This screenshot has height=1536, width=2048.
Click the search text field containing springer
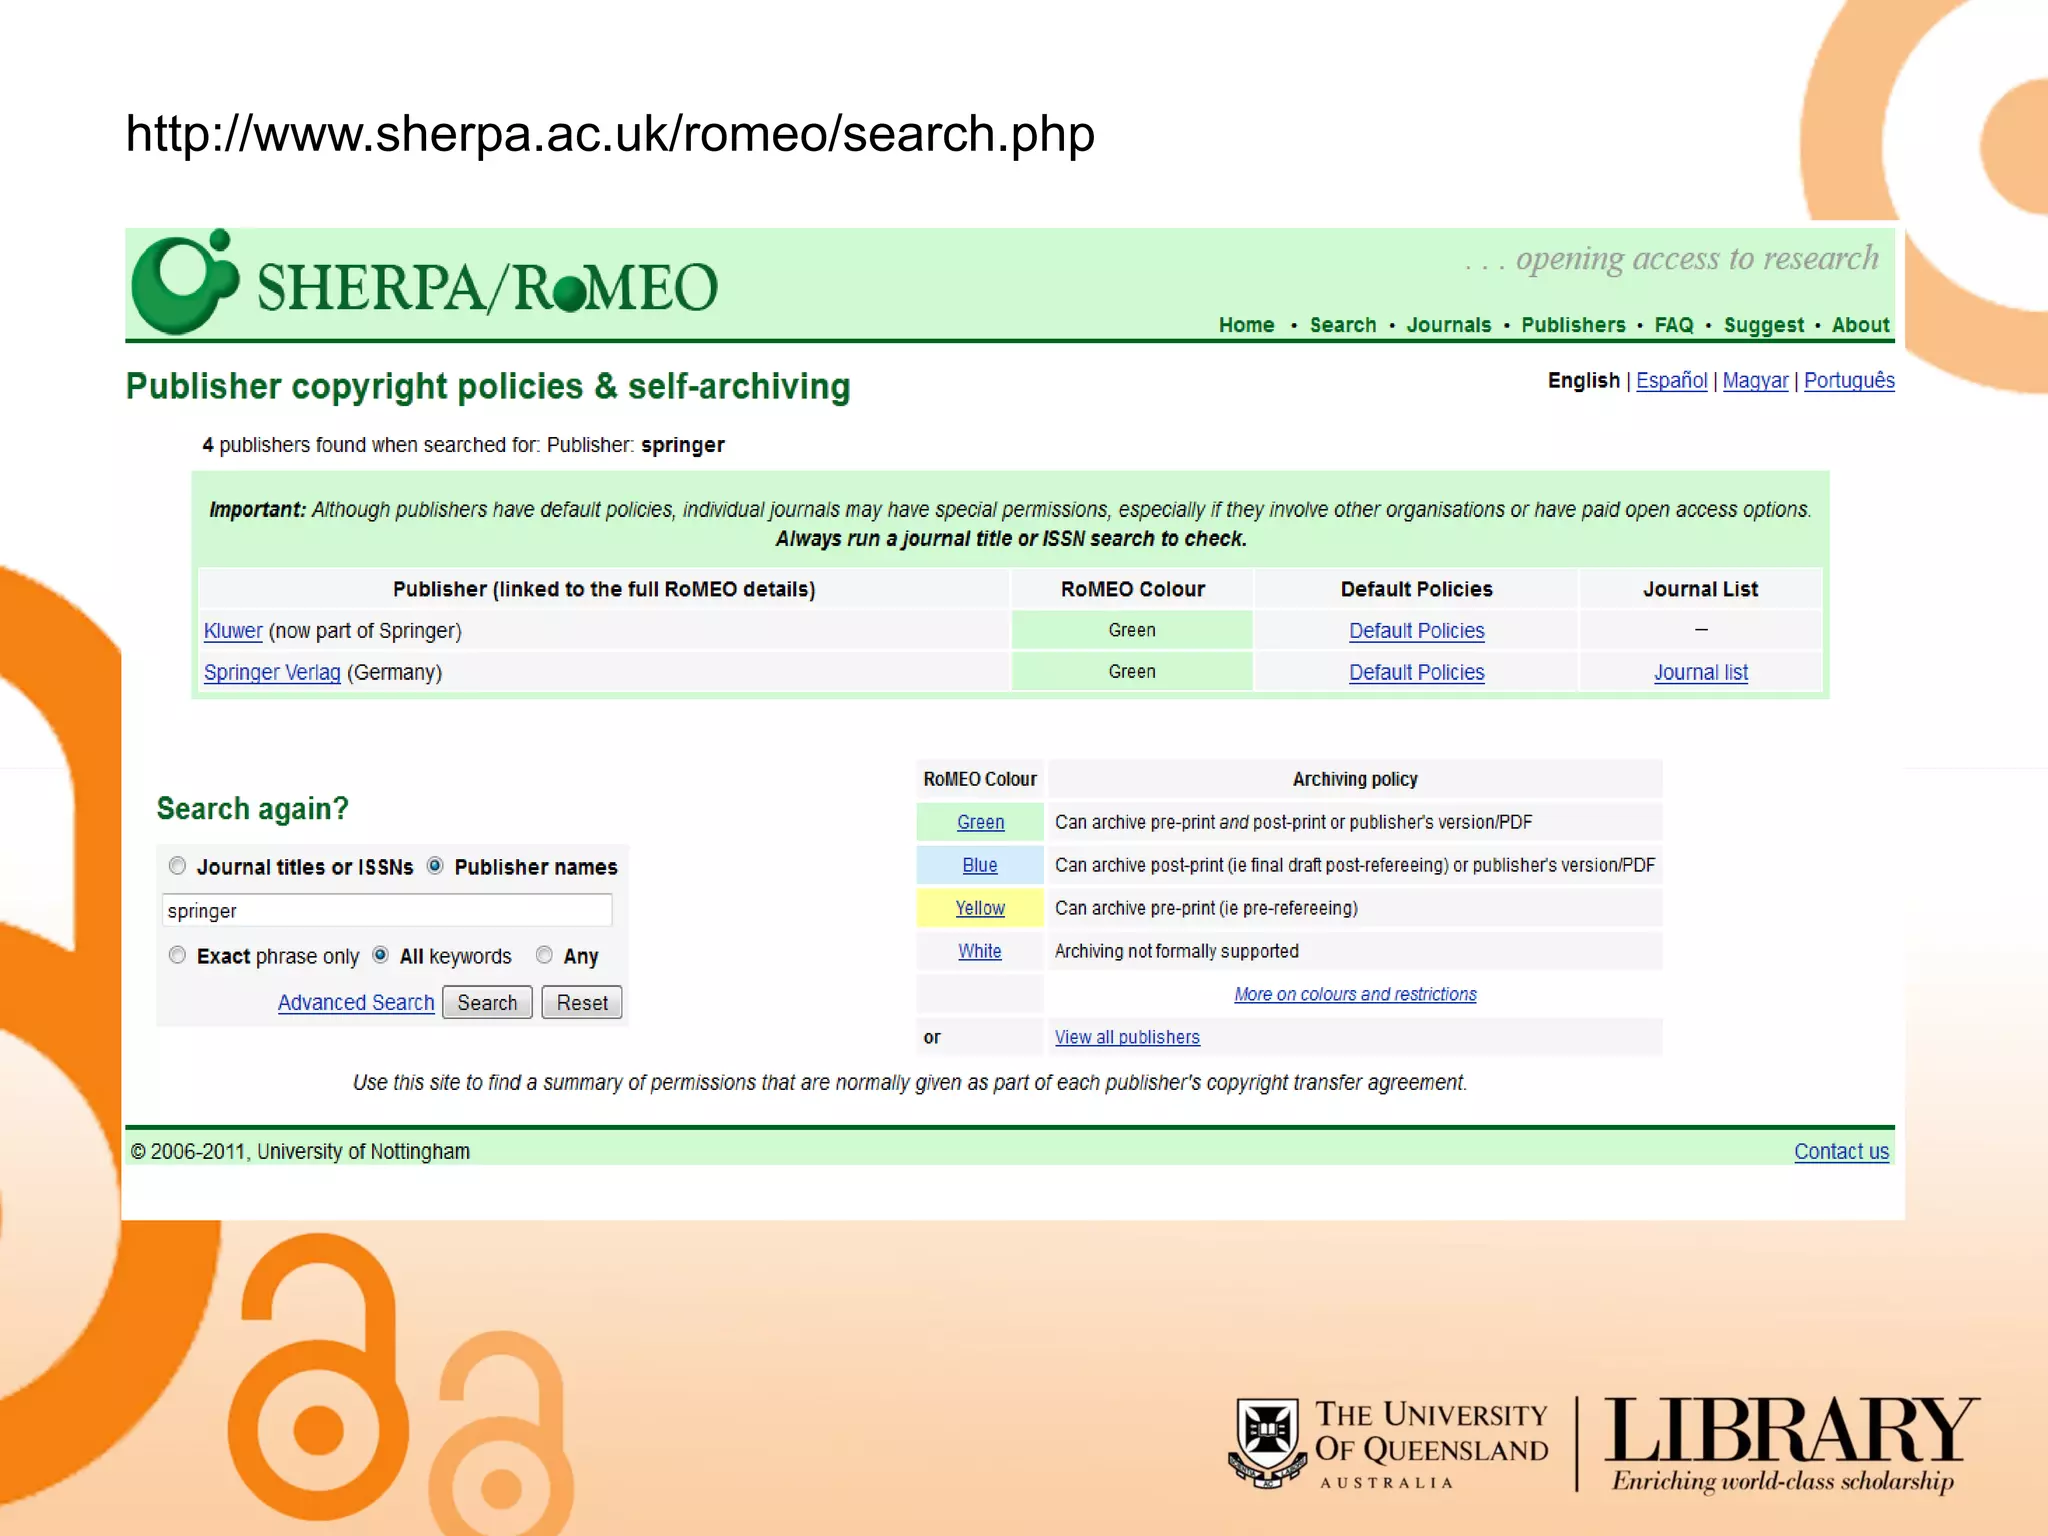click(386, 911)
